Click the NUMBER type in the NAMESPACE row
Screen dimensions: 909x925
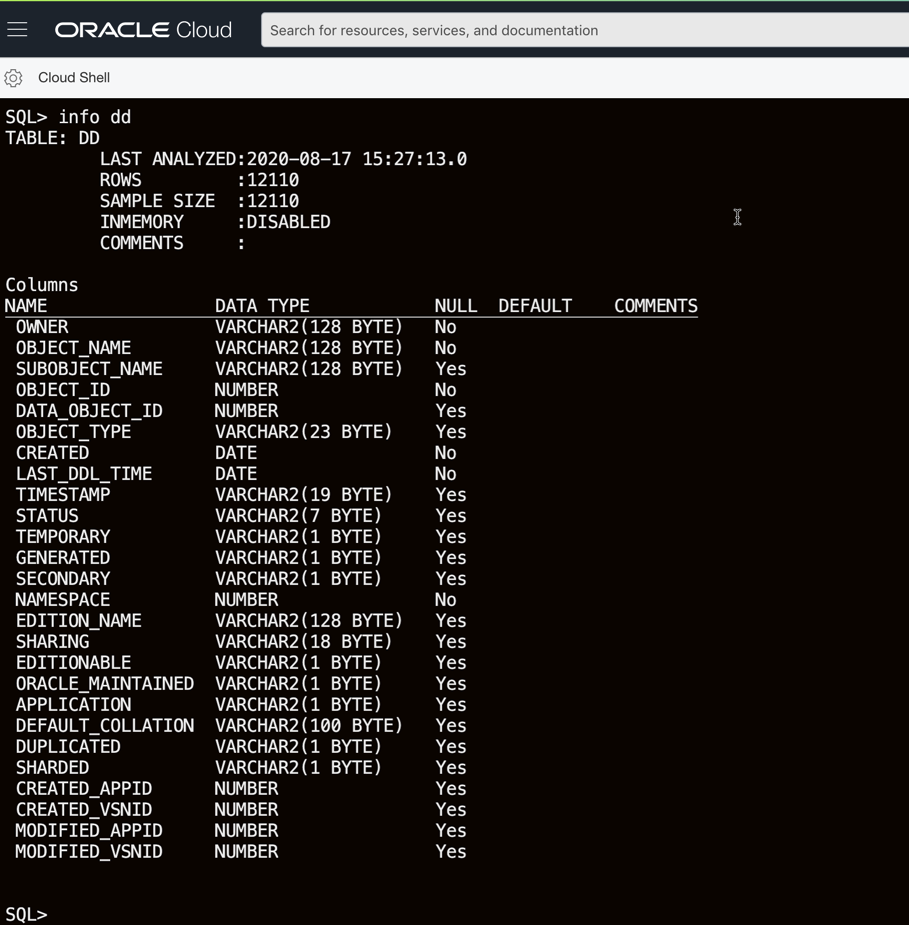[247, 599]
